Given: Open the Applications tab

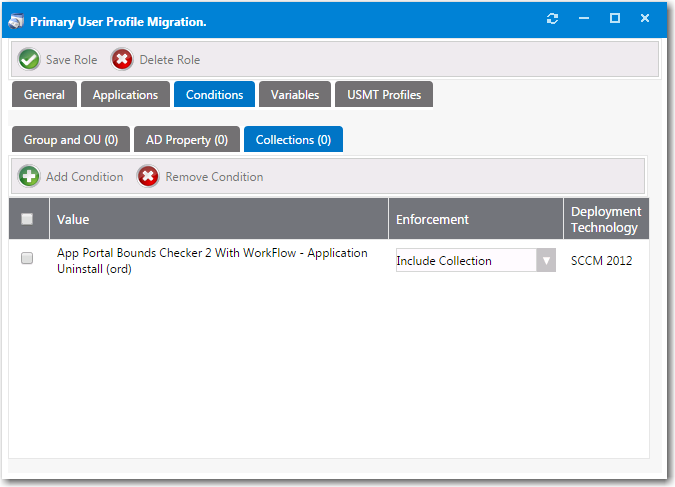Looking at the screenshot, I should (125, 95).
